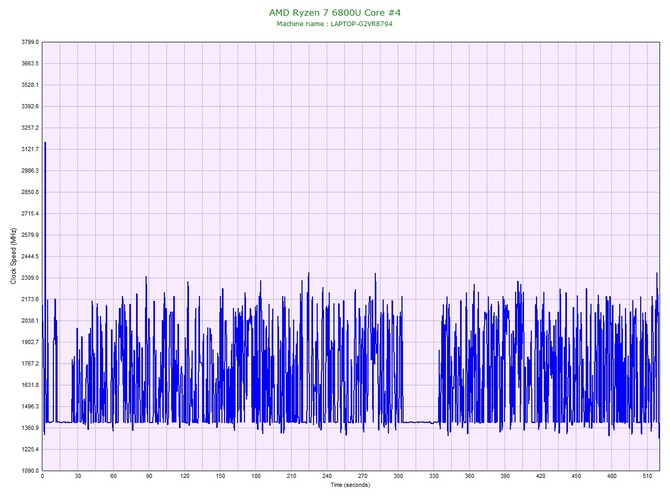Select the 2309.0 y-axis value
The image size is (670, 502).
coord(30,278)
